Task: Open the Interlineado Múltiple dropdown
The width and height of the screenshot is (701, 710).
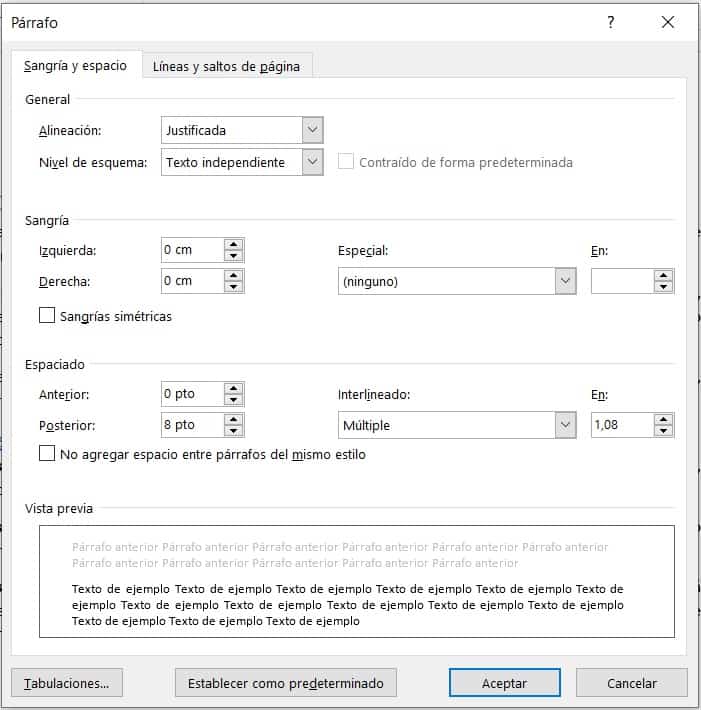Action: pyautogui.click(x=565, y=425)
